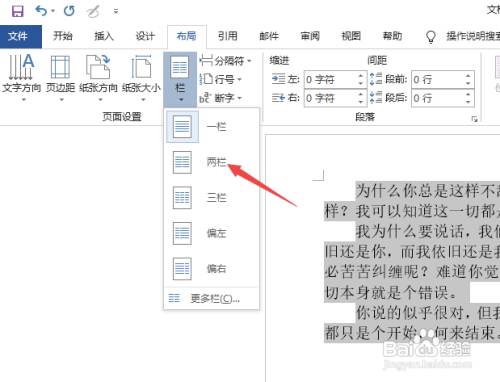This screenshot has width=500, height=382.
Task: Click the touch/mouse mode icon
Action: coord(93,12)
